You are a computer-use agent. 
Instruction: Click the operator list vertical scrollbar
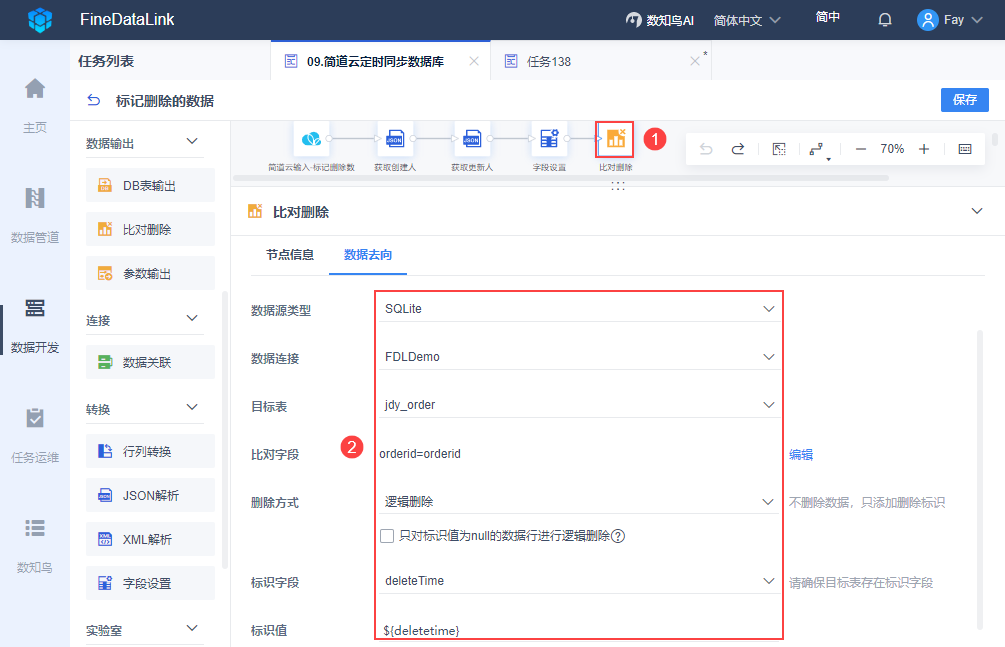(x=224, y=430)
